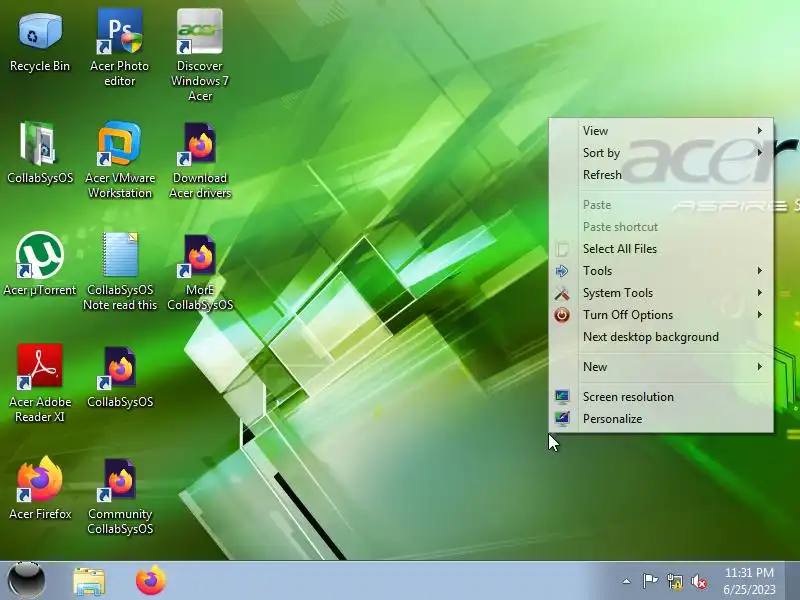
Task: Select the MorE CollabSysOS shortcut
Action: 199,271
